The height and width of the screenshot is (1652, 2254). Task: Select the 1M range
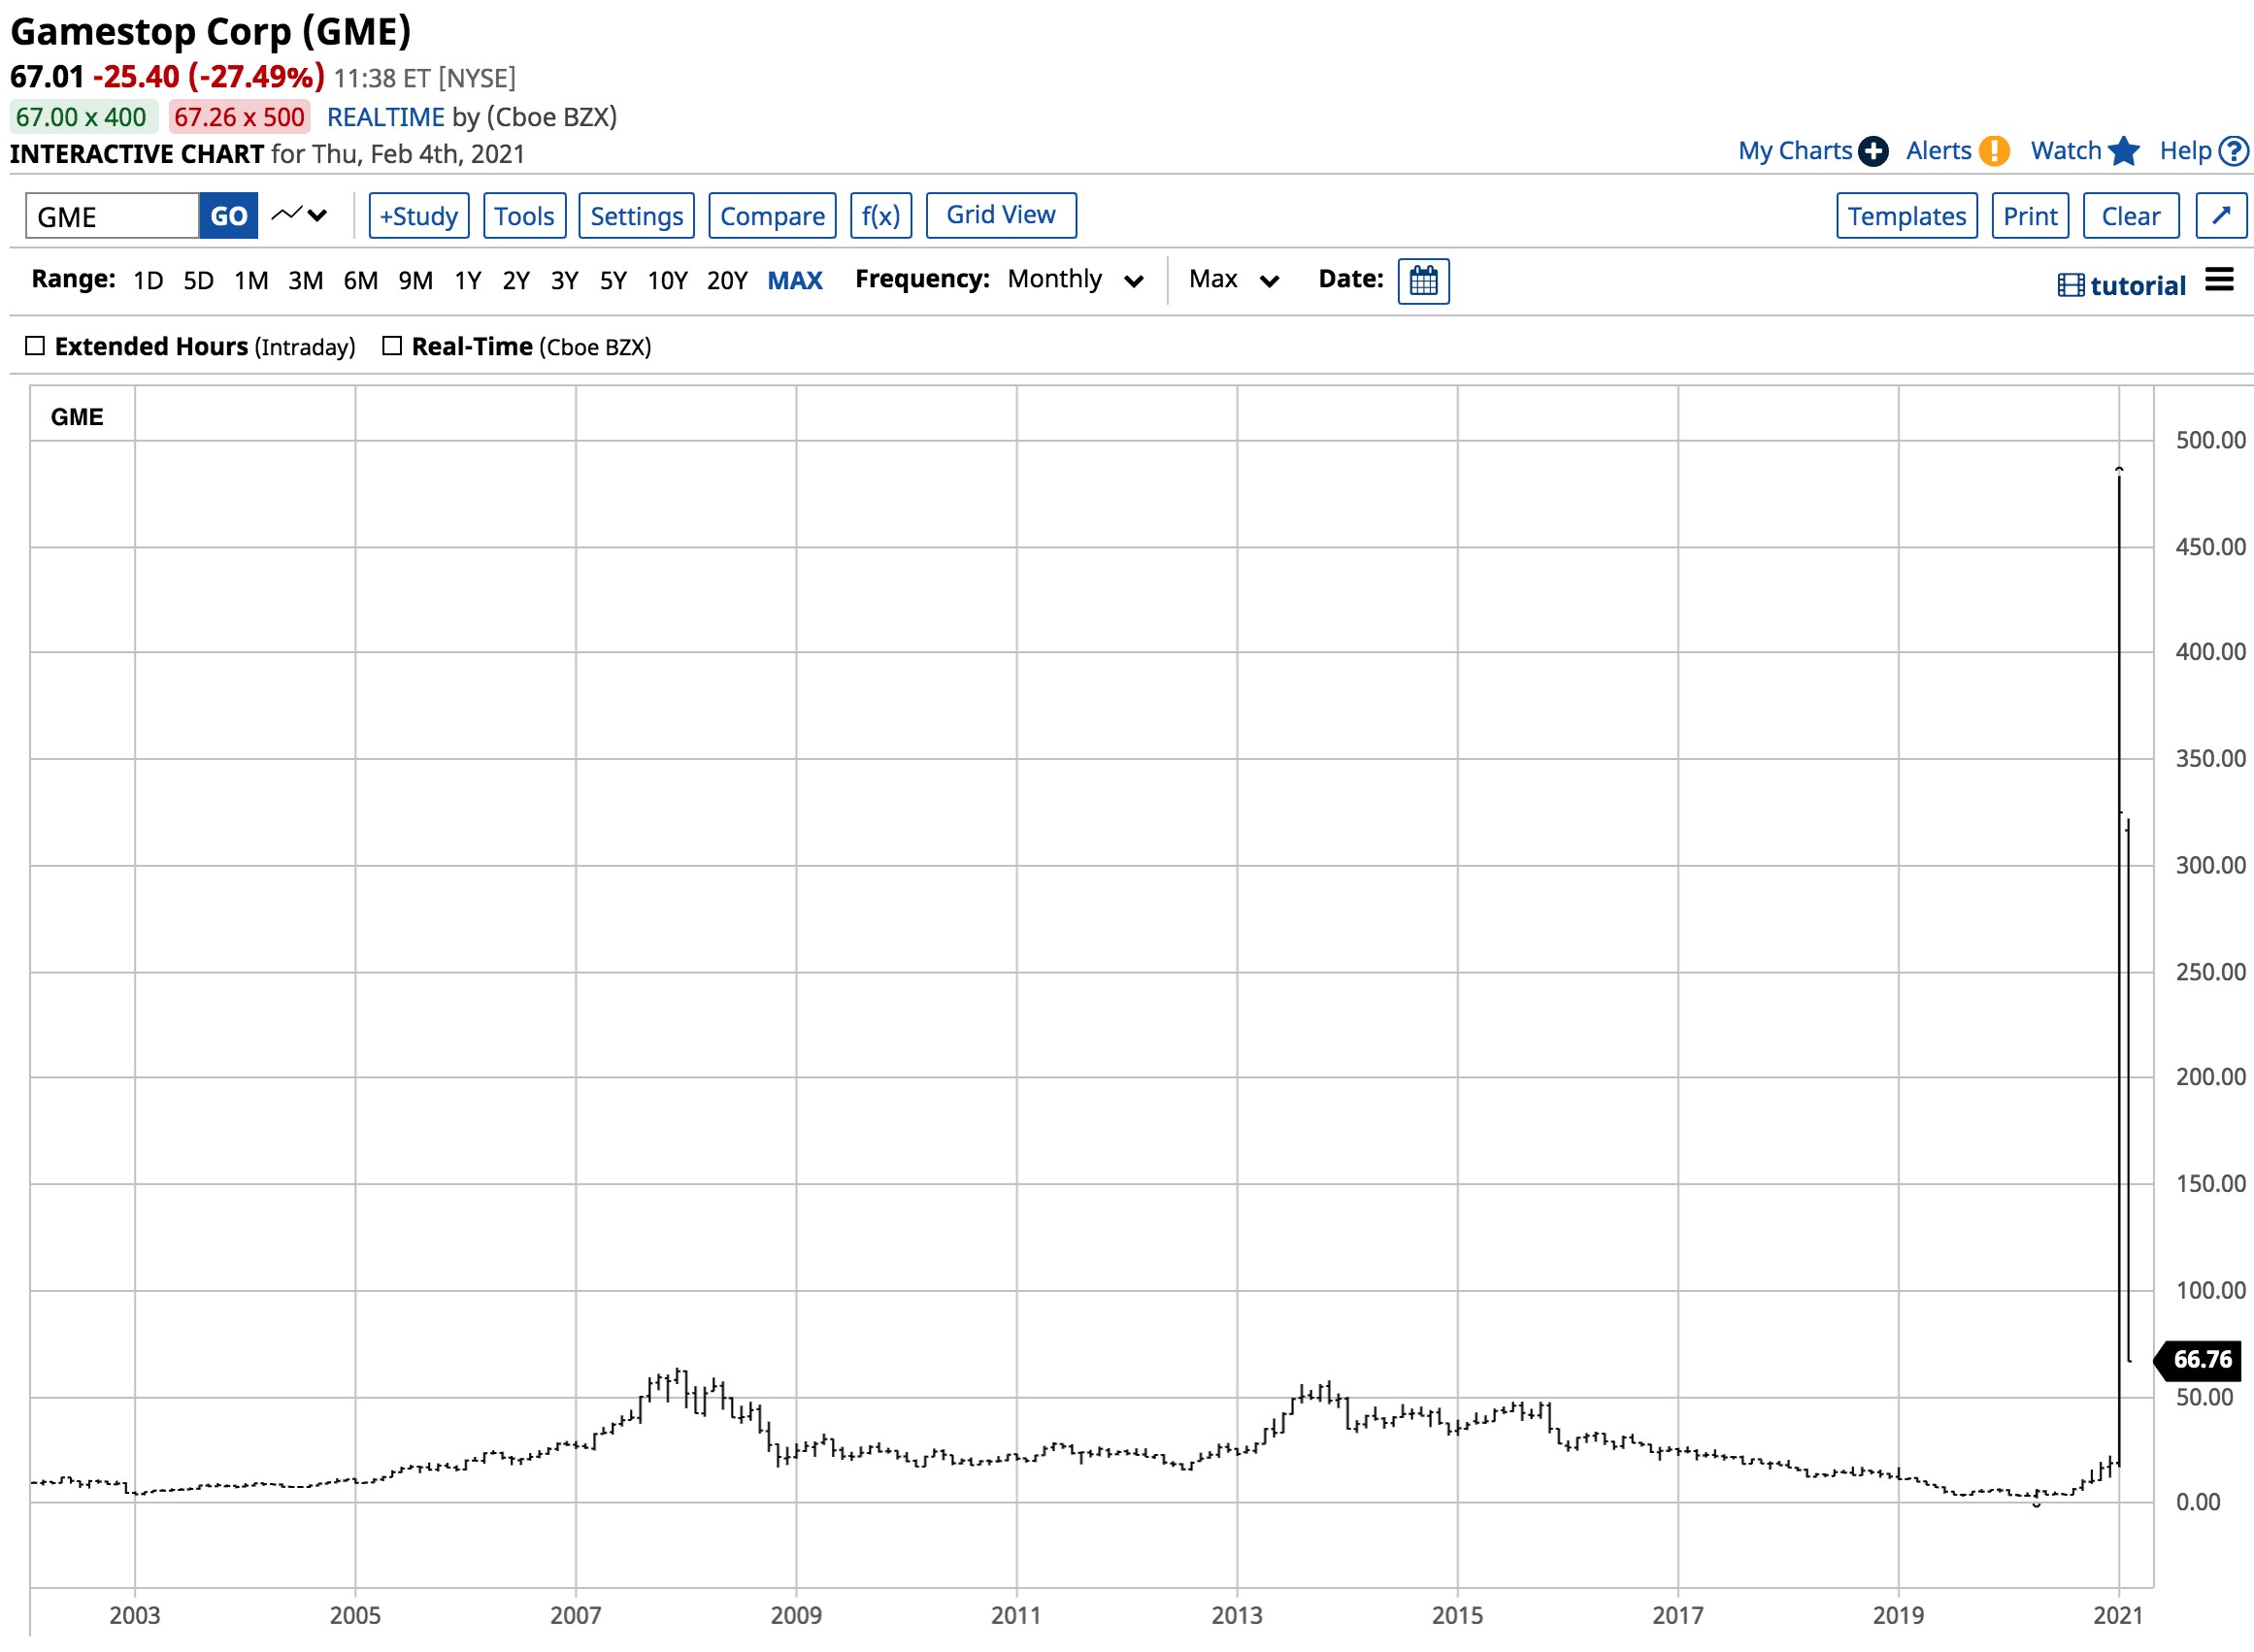[251, 280]
